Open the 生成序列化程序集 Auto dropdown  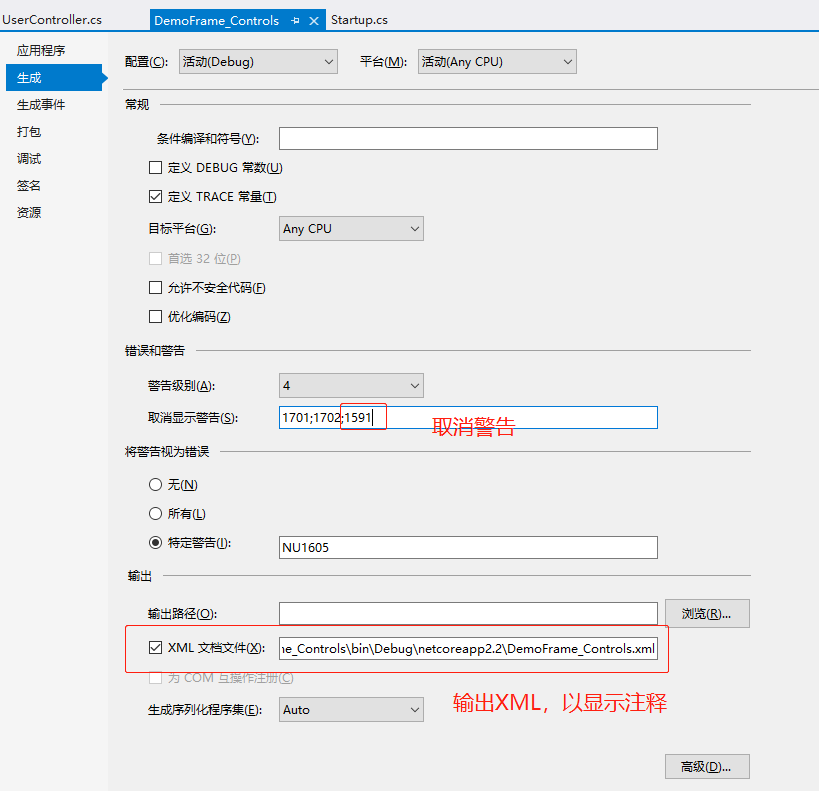coord(351,710)
